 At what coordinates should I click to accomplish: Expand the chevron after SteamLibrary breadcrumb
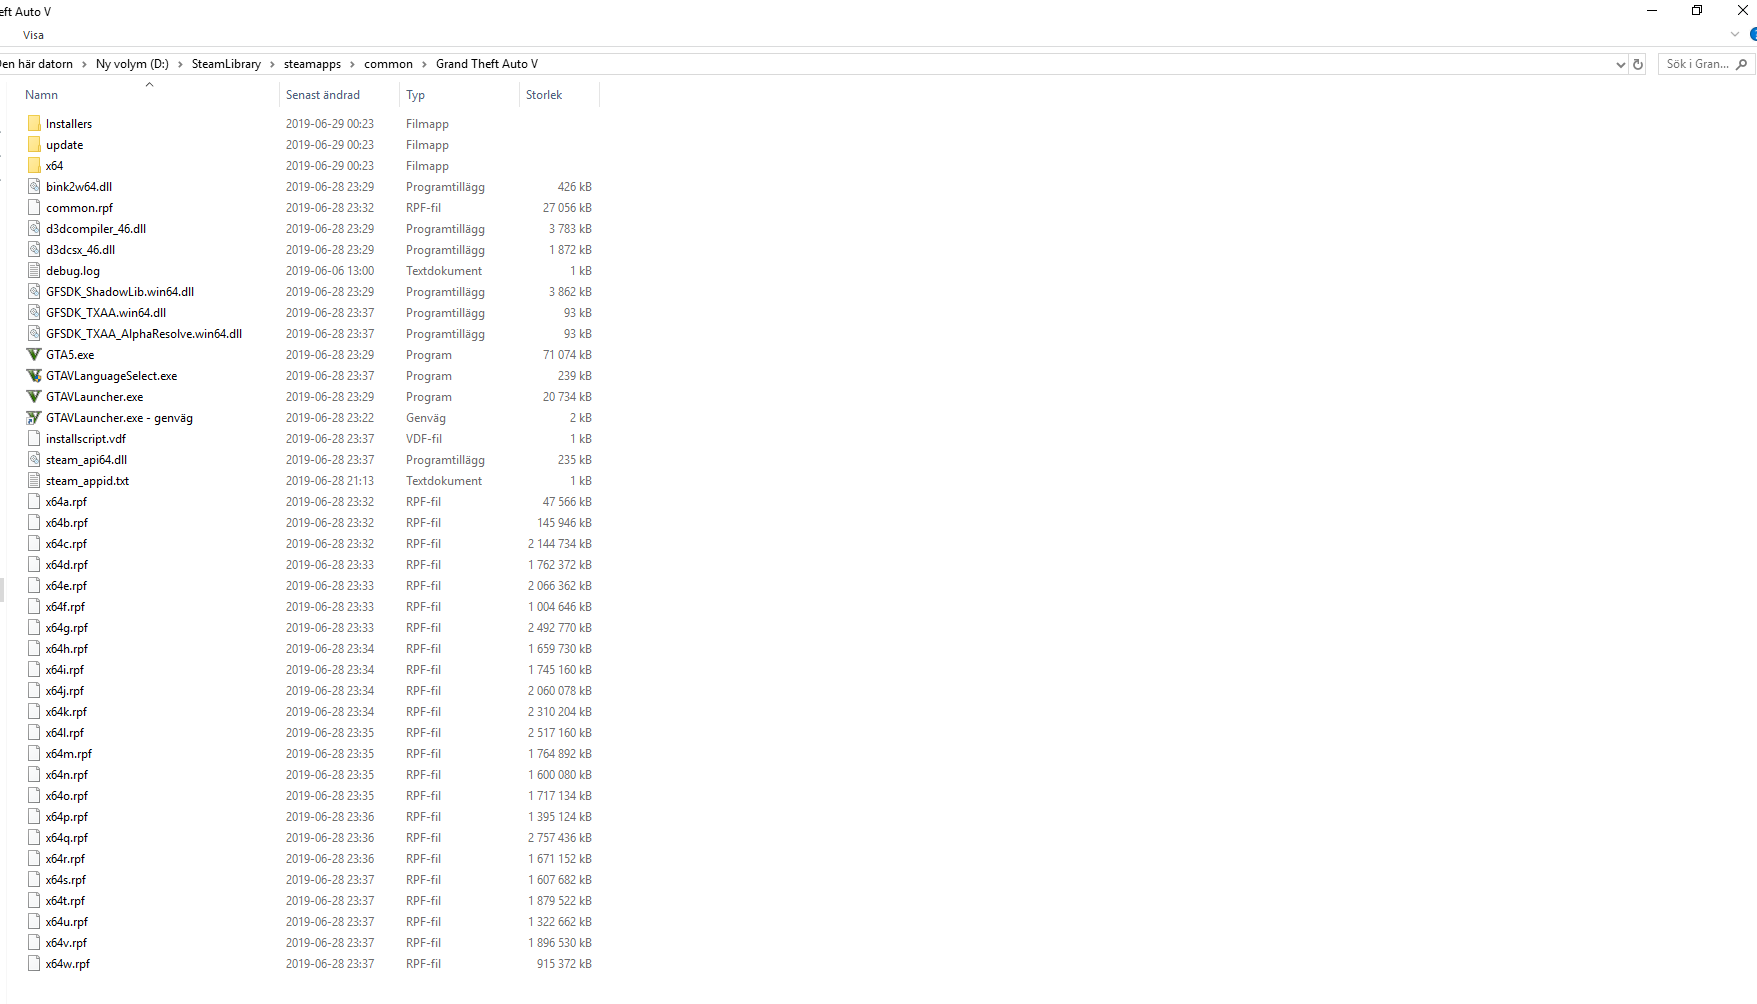point(272,64)
